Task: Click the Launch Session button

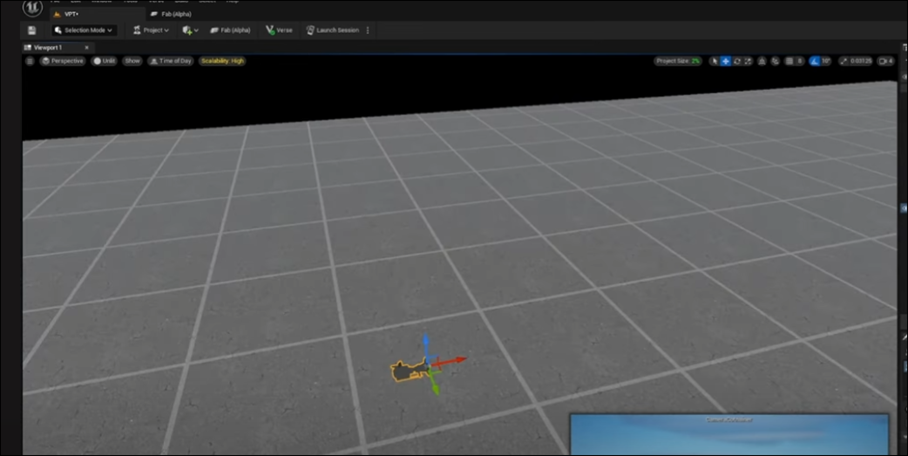Action: coord(332,30)
